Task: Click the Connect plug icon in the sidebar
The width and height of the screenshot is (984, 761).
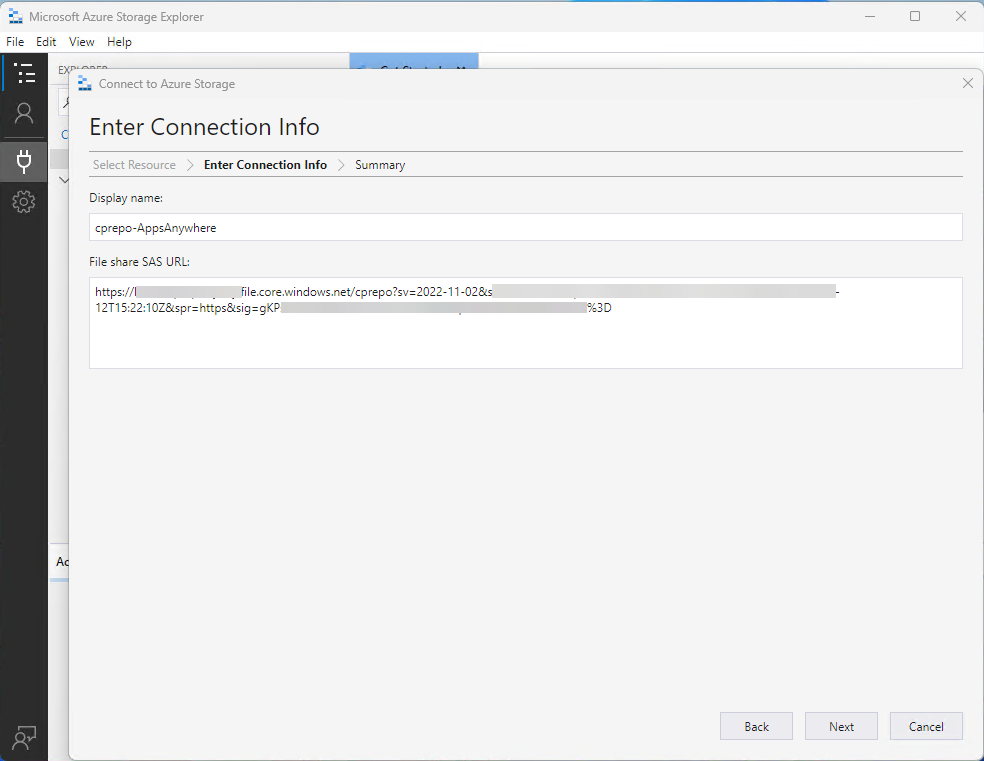Action: point(24,160)
